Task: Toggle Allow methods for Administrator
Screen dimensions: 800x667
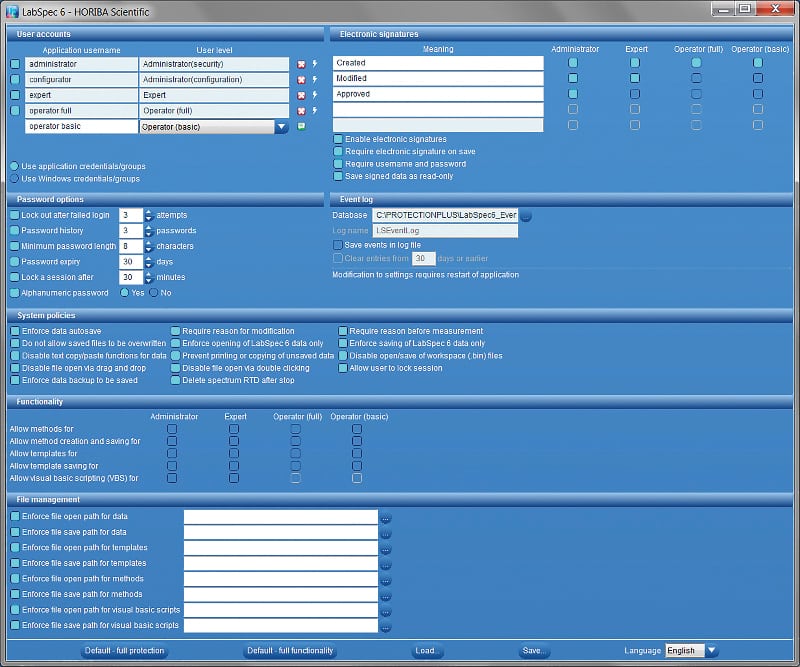Action: 172,429
